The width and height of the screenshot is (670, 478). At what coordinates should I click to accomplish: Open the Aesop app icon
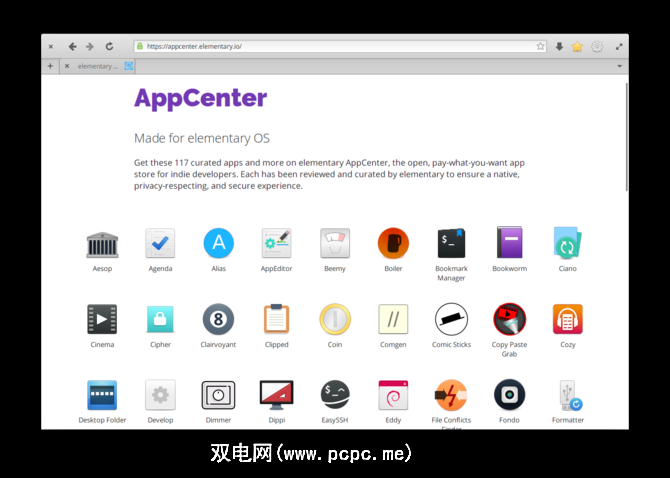click(x=102, y=244)
